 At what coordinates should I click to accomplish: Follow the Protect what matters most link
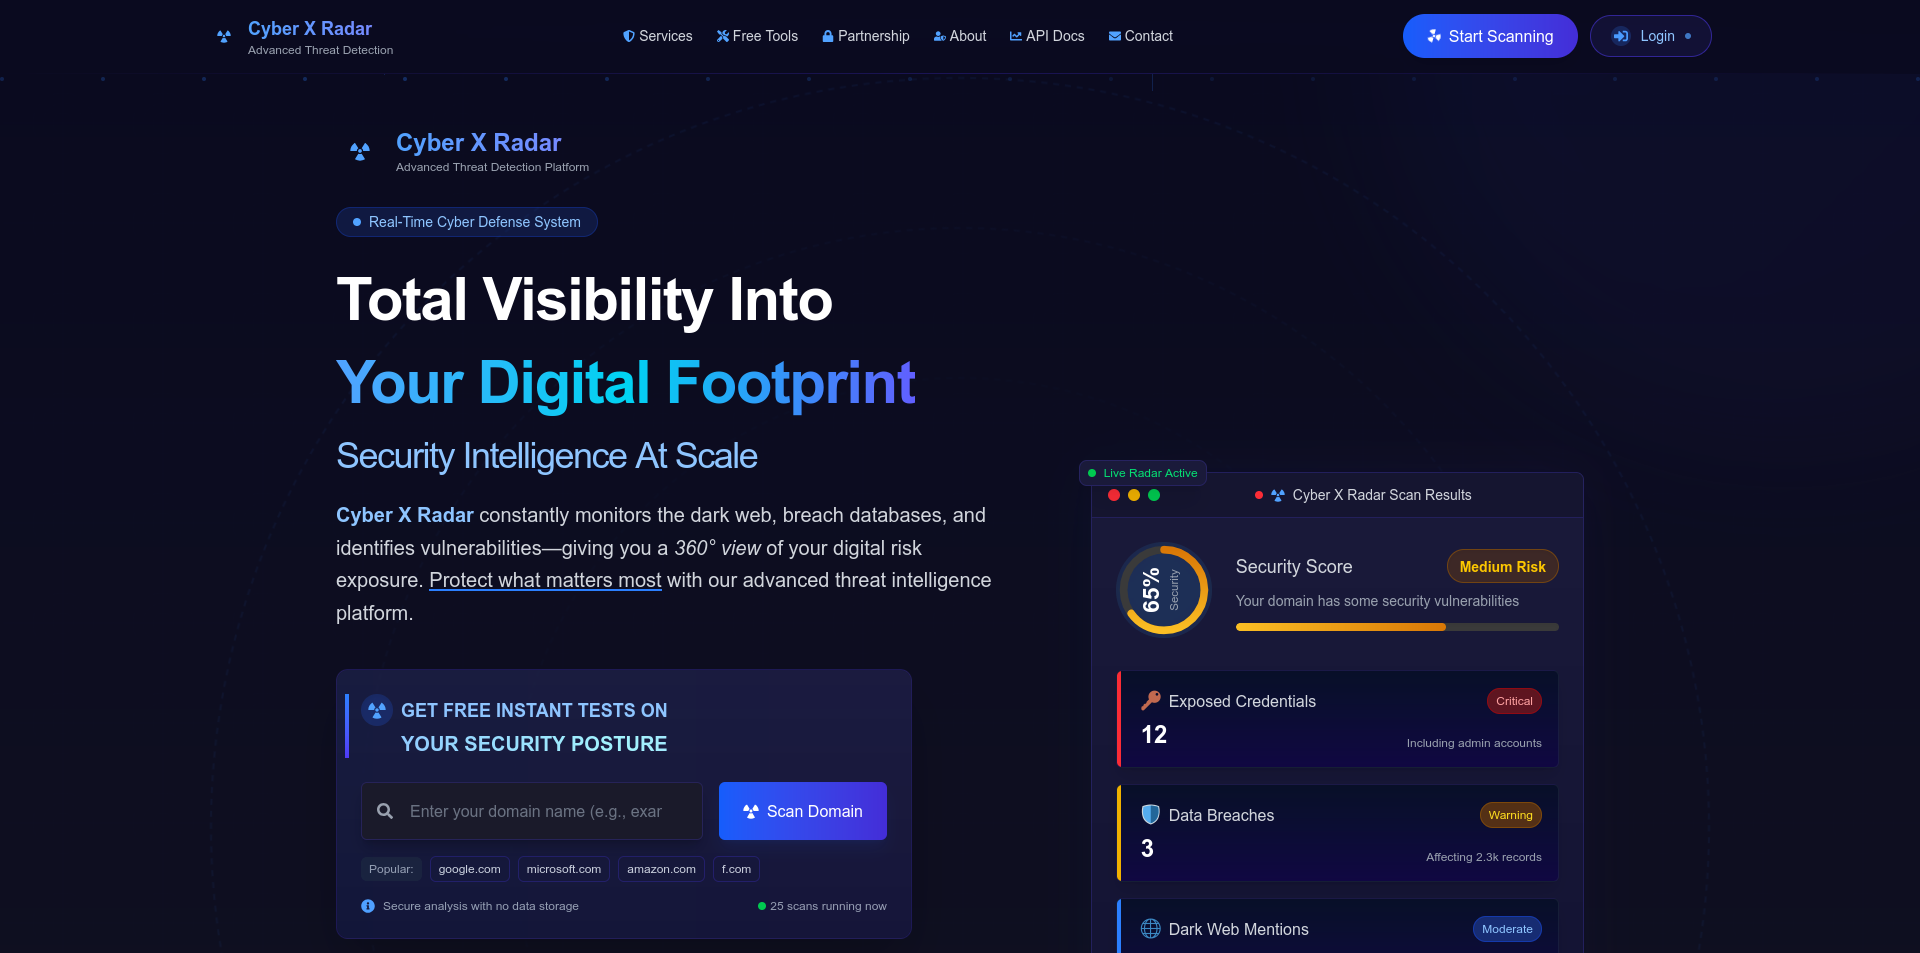click(x=545, y=580)
